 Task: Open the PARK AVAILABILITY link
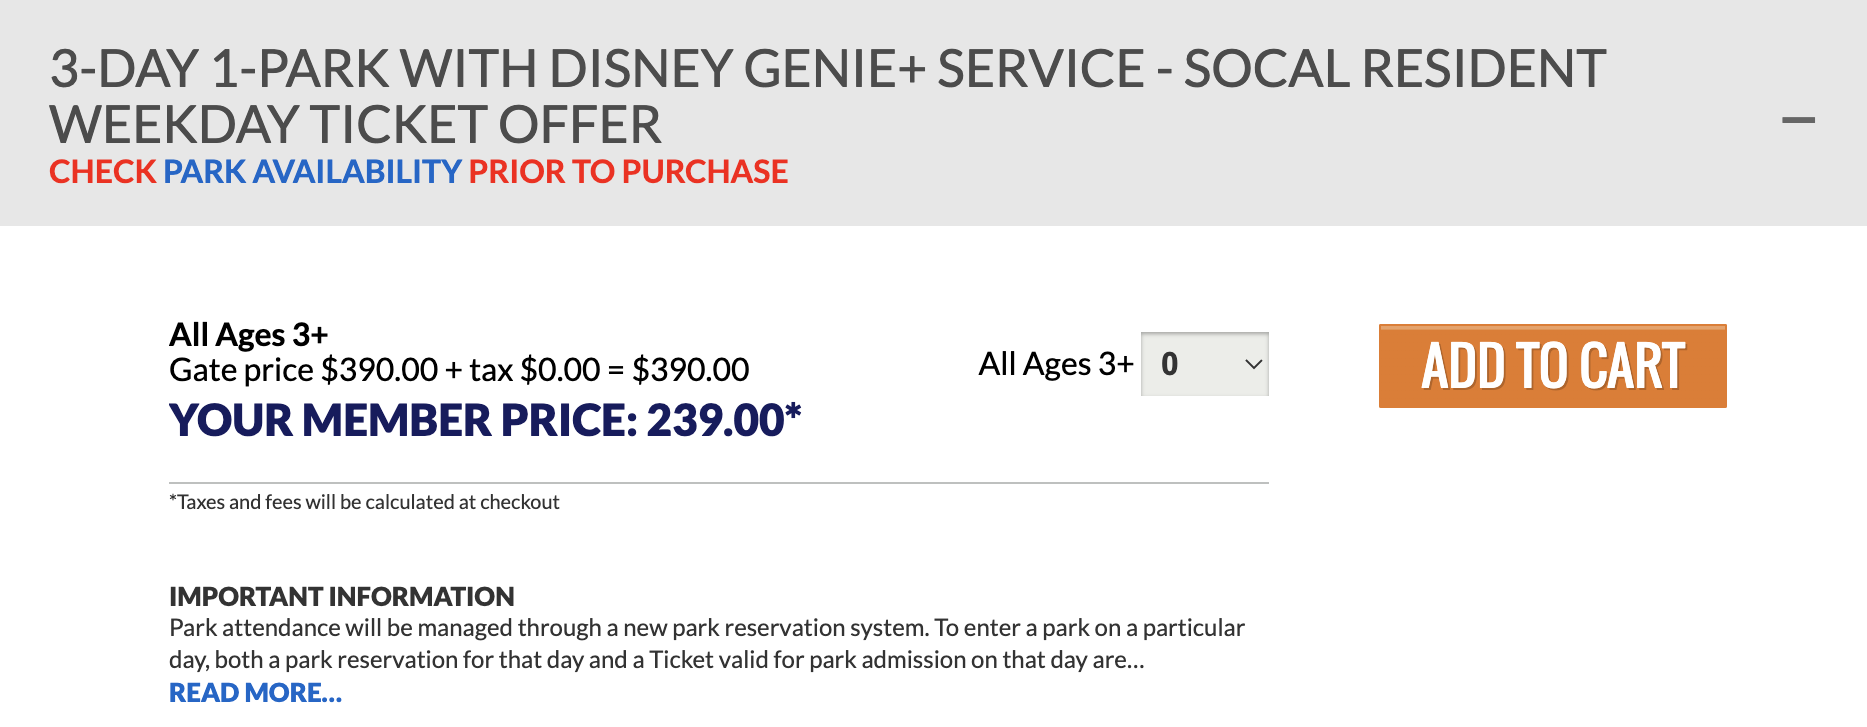click(312, 172)
